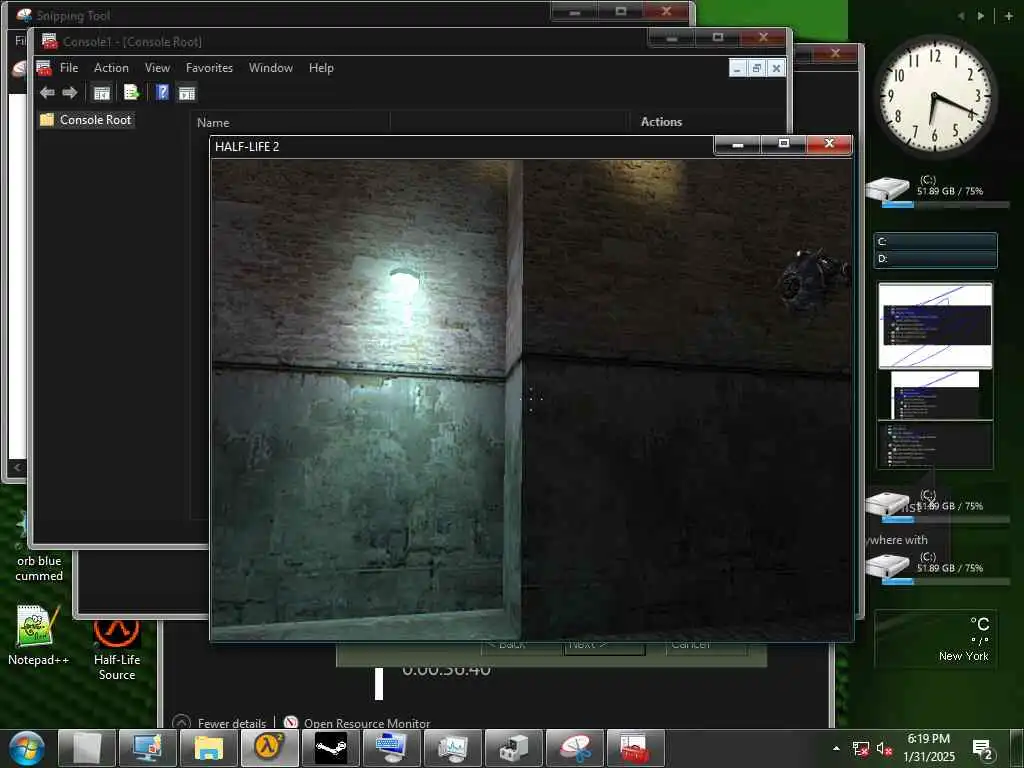
Task: Click the Export List toolbar icon
Action: point(131,93)
